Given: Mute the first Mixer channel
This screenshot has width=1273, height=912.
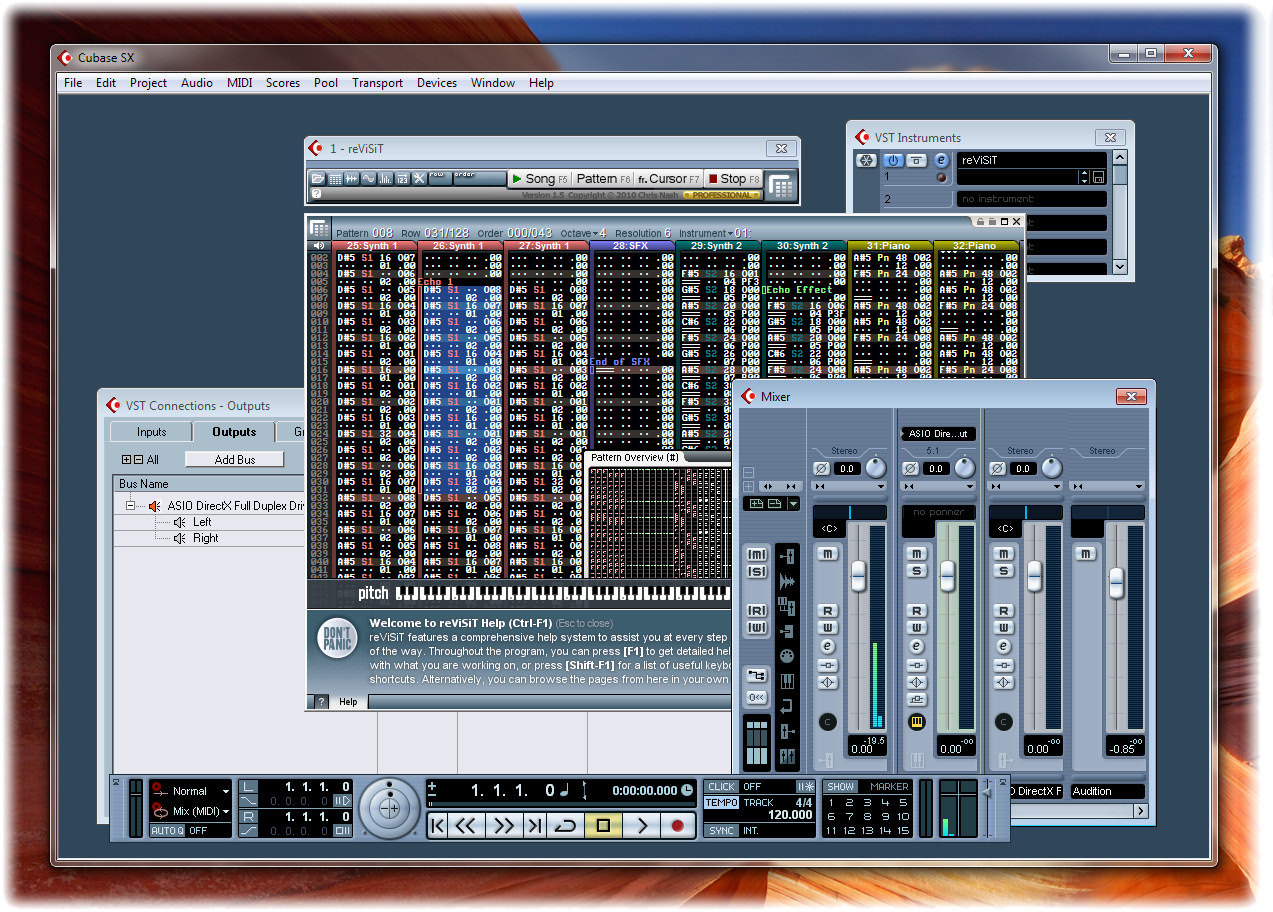Looking at the screenshot, I should (x=828, y=553).
